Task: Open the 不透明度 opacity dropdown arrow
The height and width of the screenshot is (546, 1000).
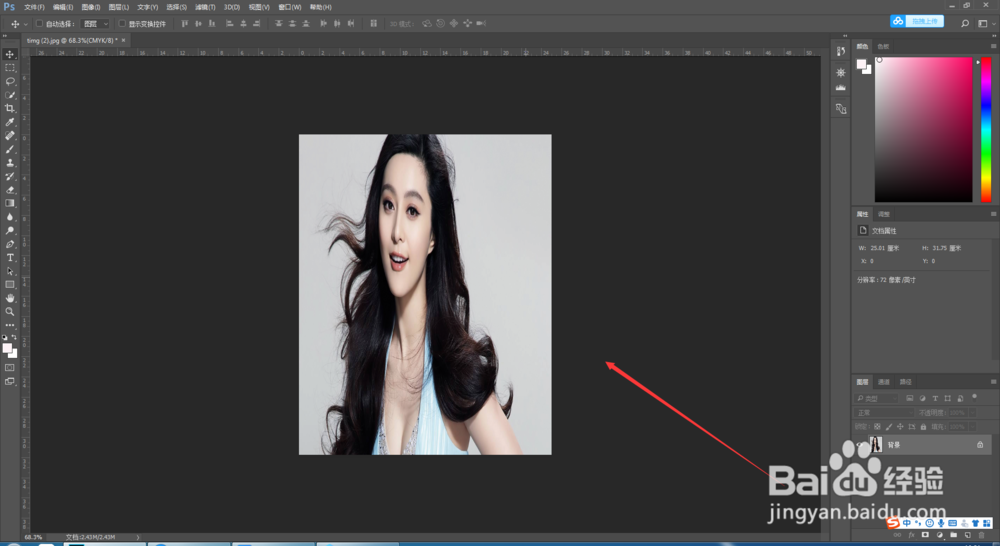Action: pos(973,413)
